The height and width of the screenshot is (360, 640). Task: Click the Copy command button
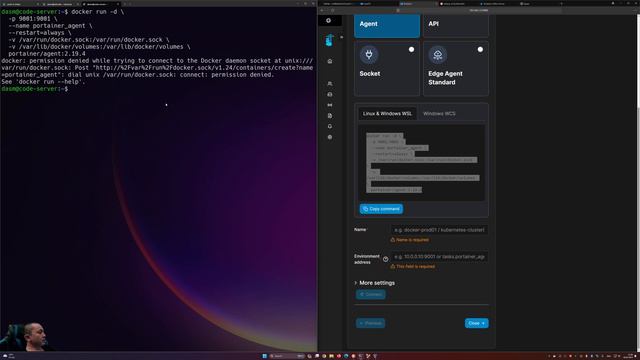point(381,209)
